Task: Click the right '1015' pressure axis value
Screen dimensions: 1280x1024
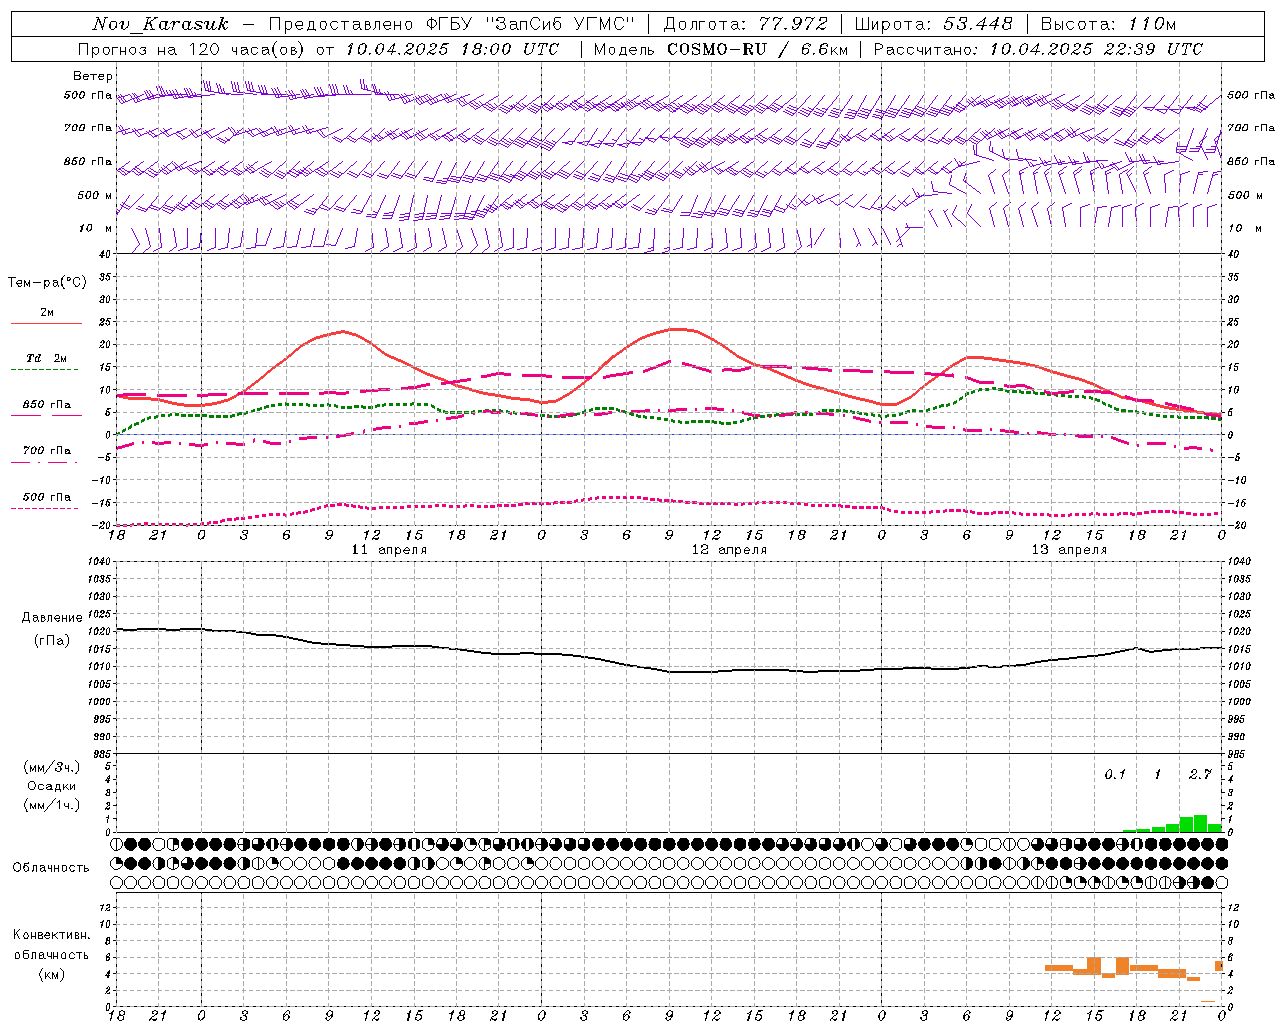Action: coord(1239,649)
